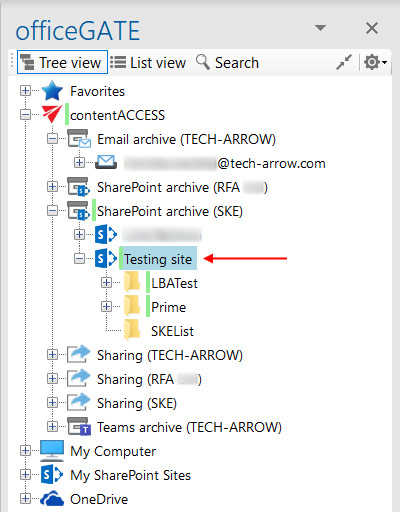Image resolution: width=400 pixels, height=512 pixels.
Task: Click the unpin pane icon in the toolbar
Action: (344, 62)
